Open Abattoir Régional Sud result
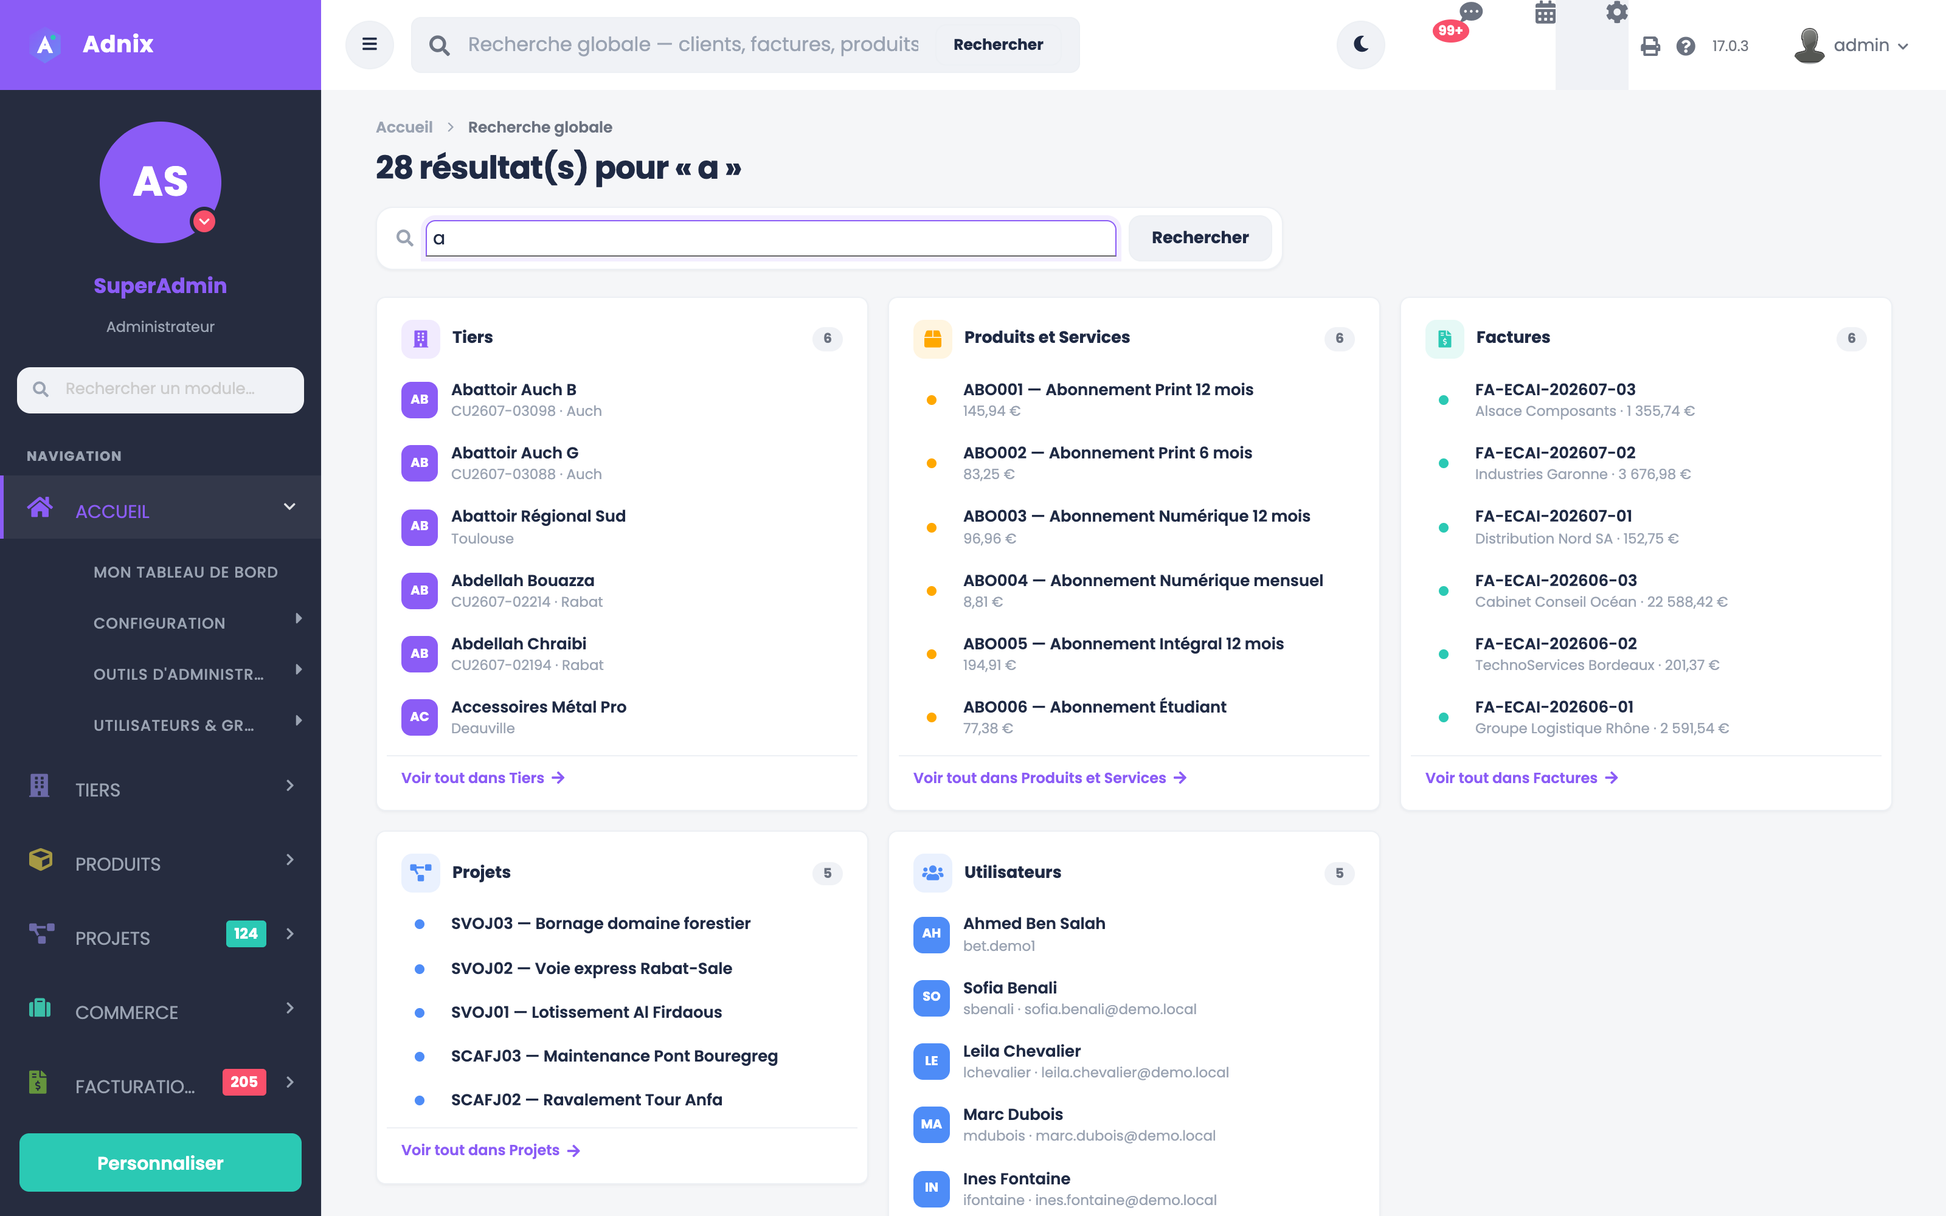The height and width of the screenshot is (1216, 1946). tap(622, 526)
